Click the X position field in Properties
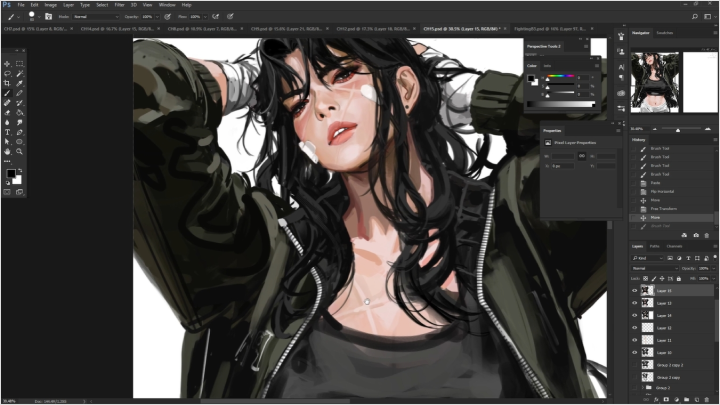The width and height of the screenshot is (720, 405). coord(562,166)
